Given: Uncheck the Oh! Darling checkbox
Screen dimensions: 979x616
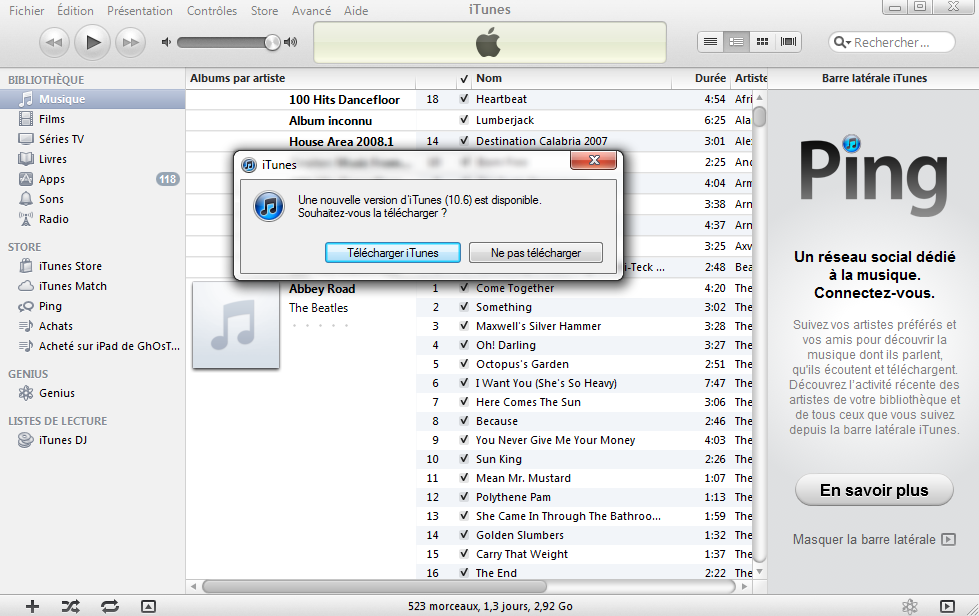Looking at the screenshot, I should (464, 345).
